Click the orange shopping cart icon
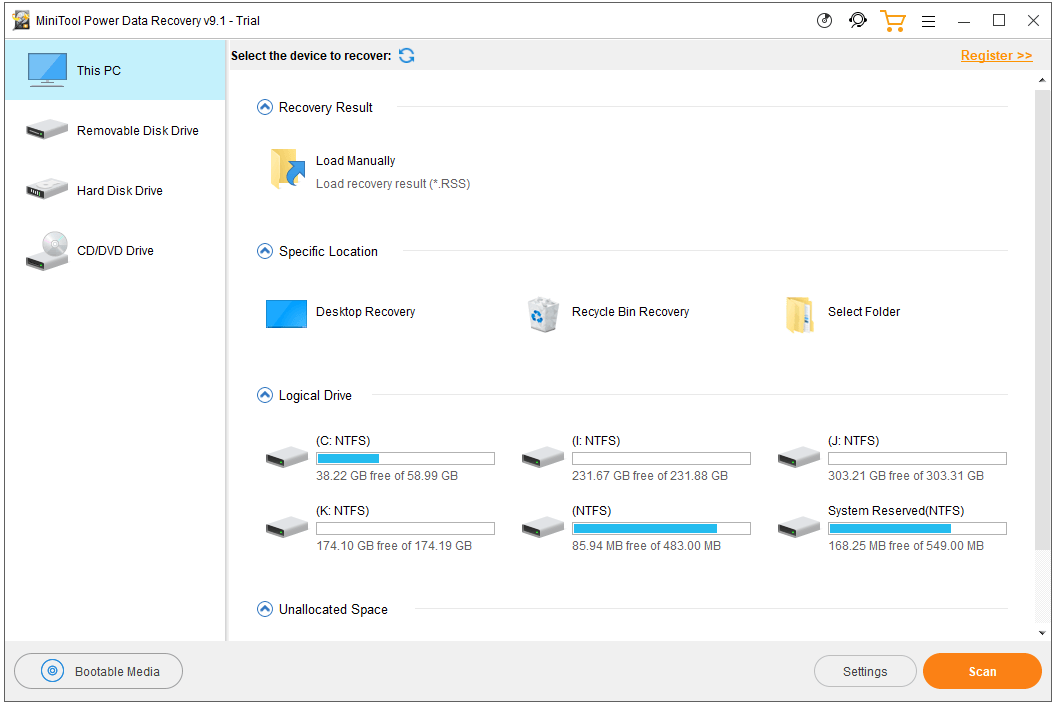The height and width of the screenshot is (704, 1055). [x=893, y=21]
